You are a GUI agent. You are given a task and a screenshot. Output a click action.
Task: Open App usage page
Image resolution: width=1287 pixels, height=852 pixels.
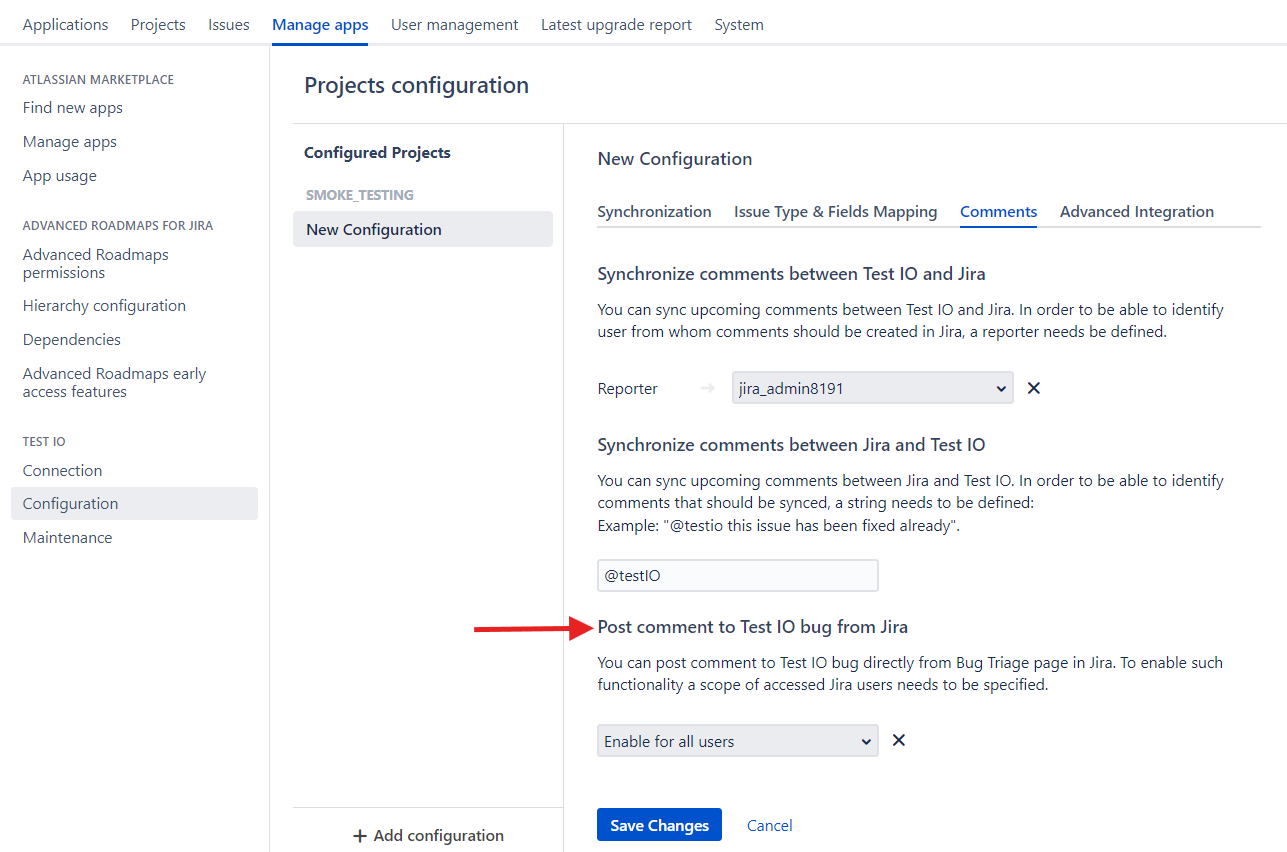click(x=60, y=176)
